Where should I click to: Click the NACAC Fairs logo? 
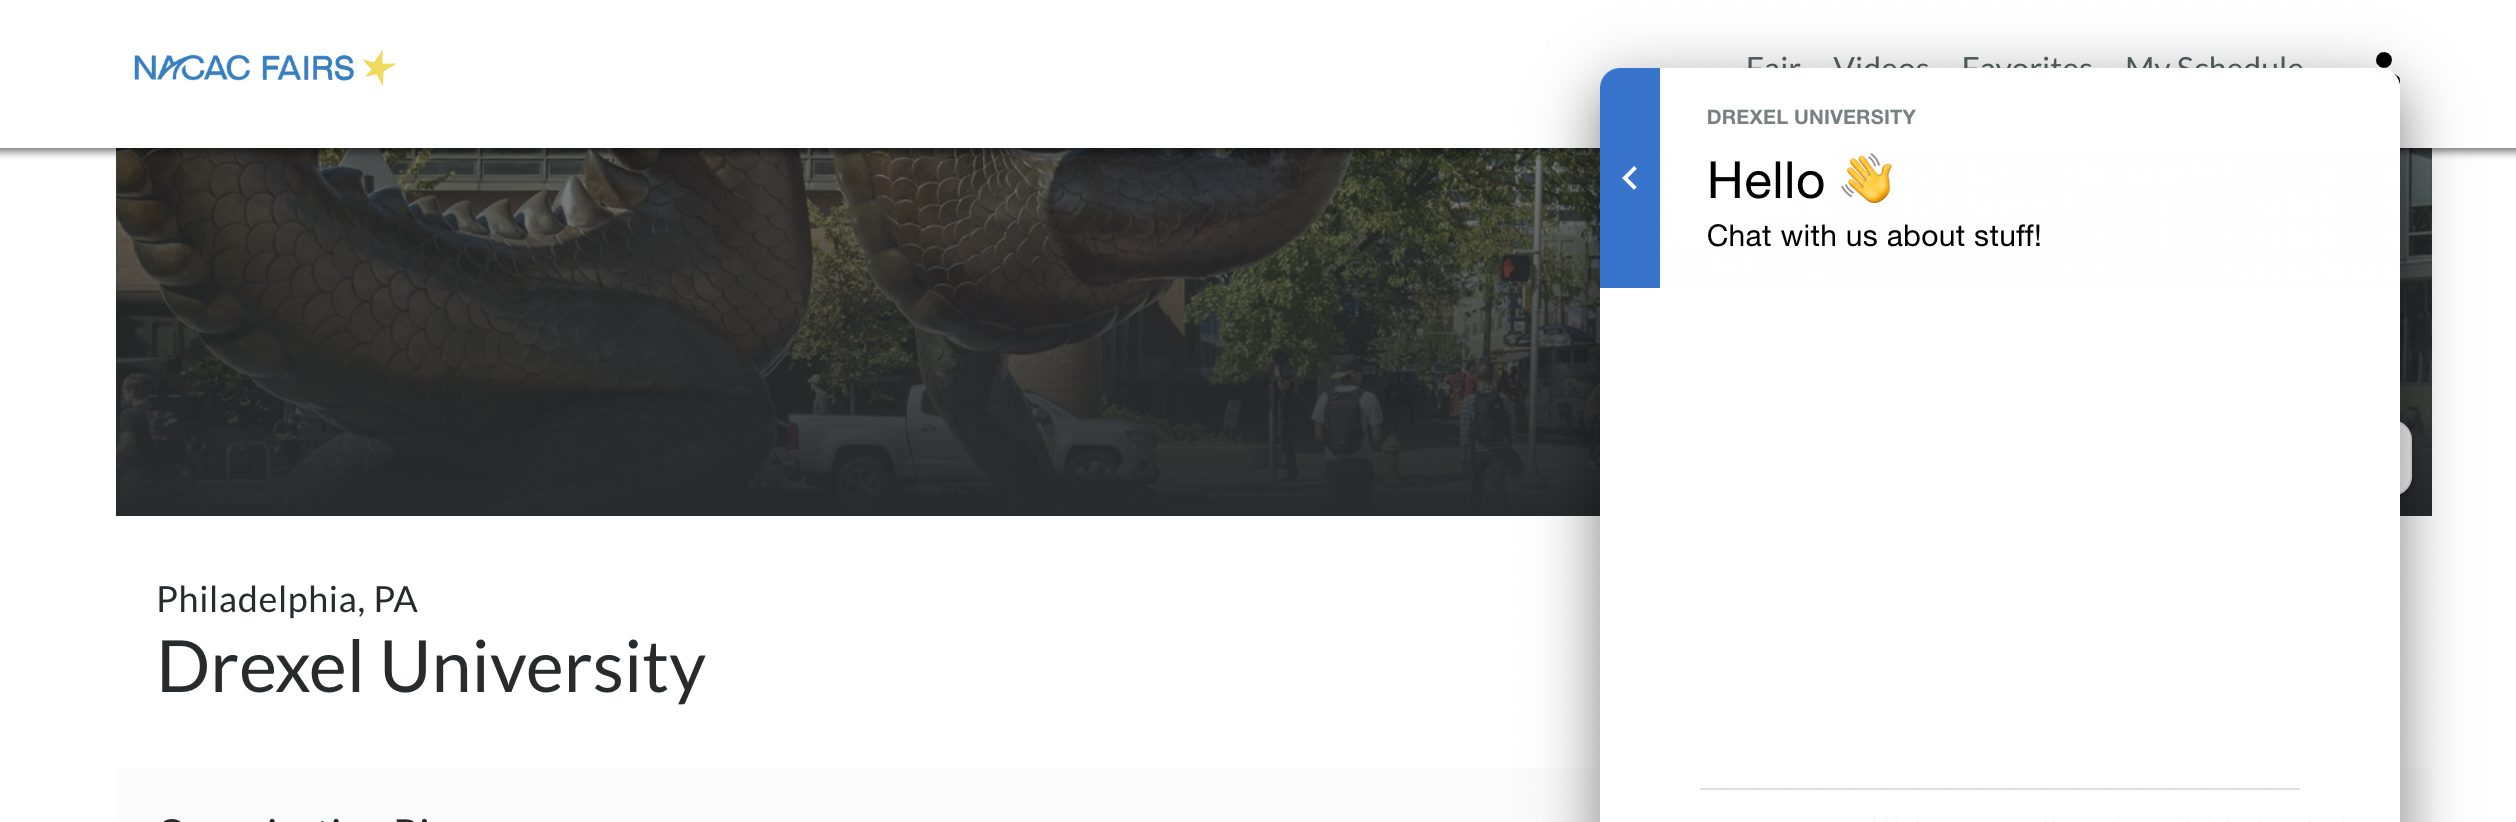click(x=265, y=68)
